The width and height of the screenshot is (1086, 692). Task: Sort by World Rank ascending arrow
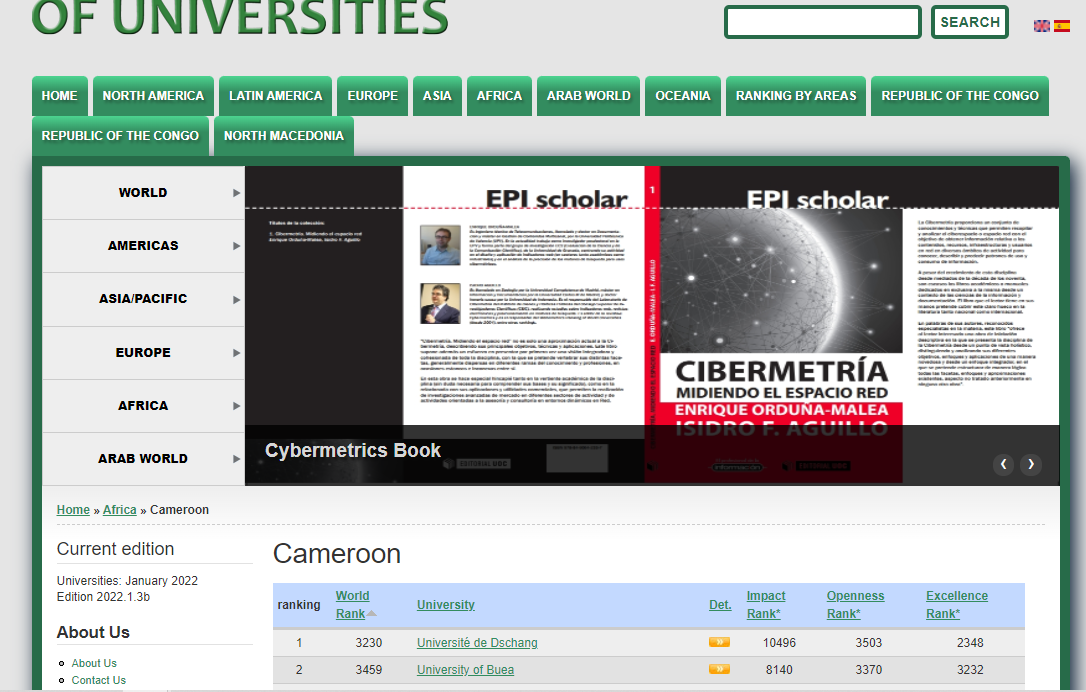point(372,614)
